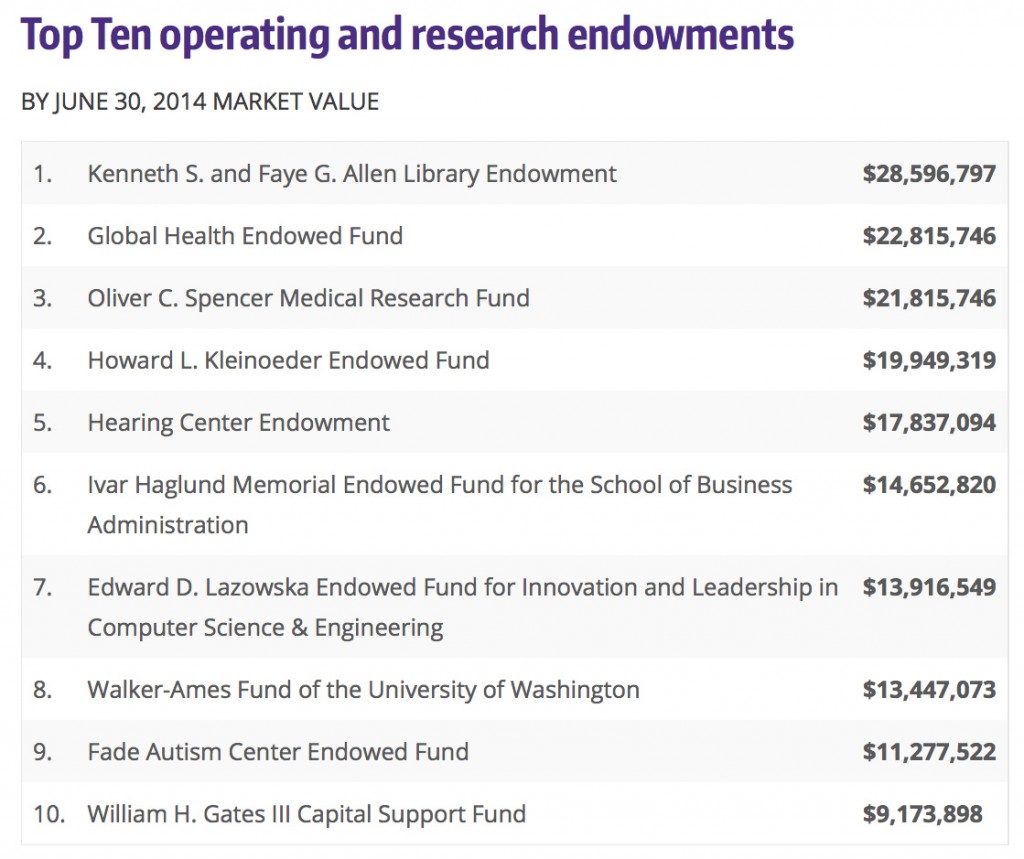
Task: Click the $14,652,820 market value
Action: coord(929,485)
